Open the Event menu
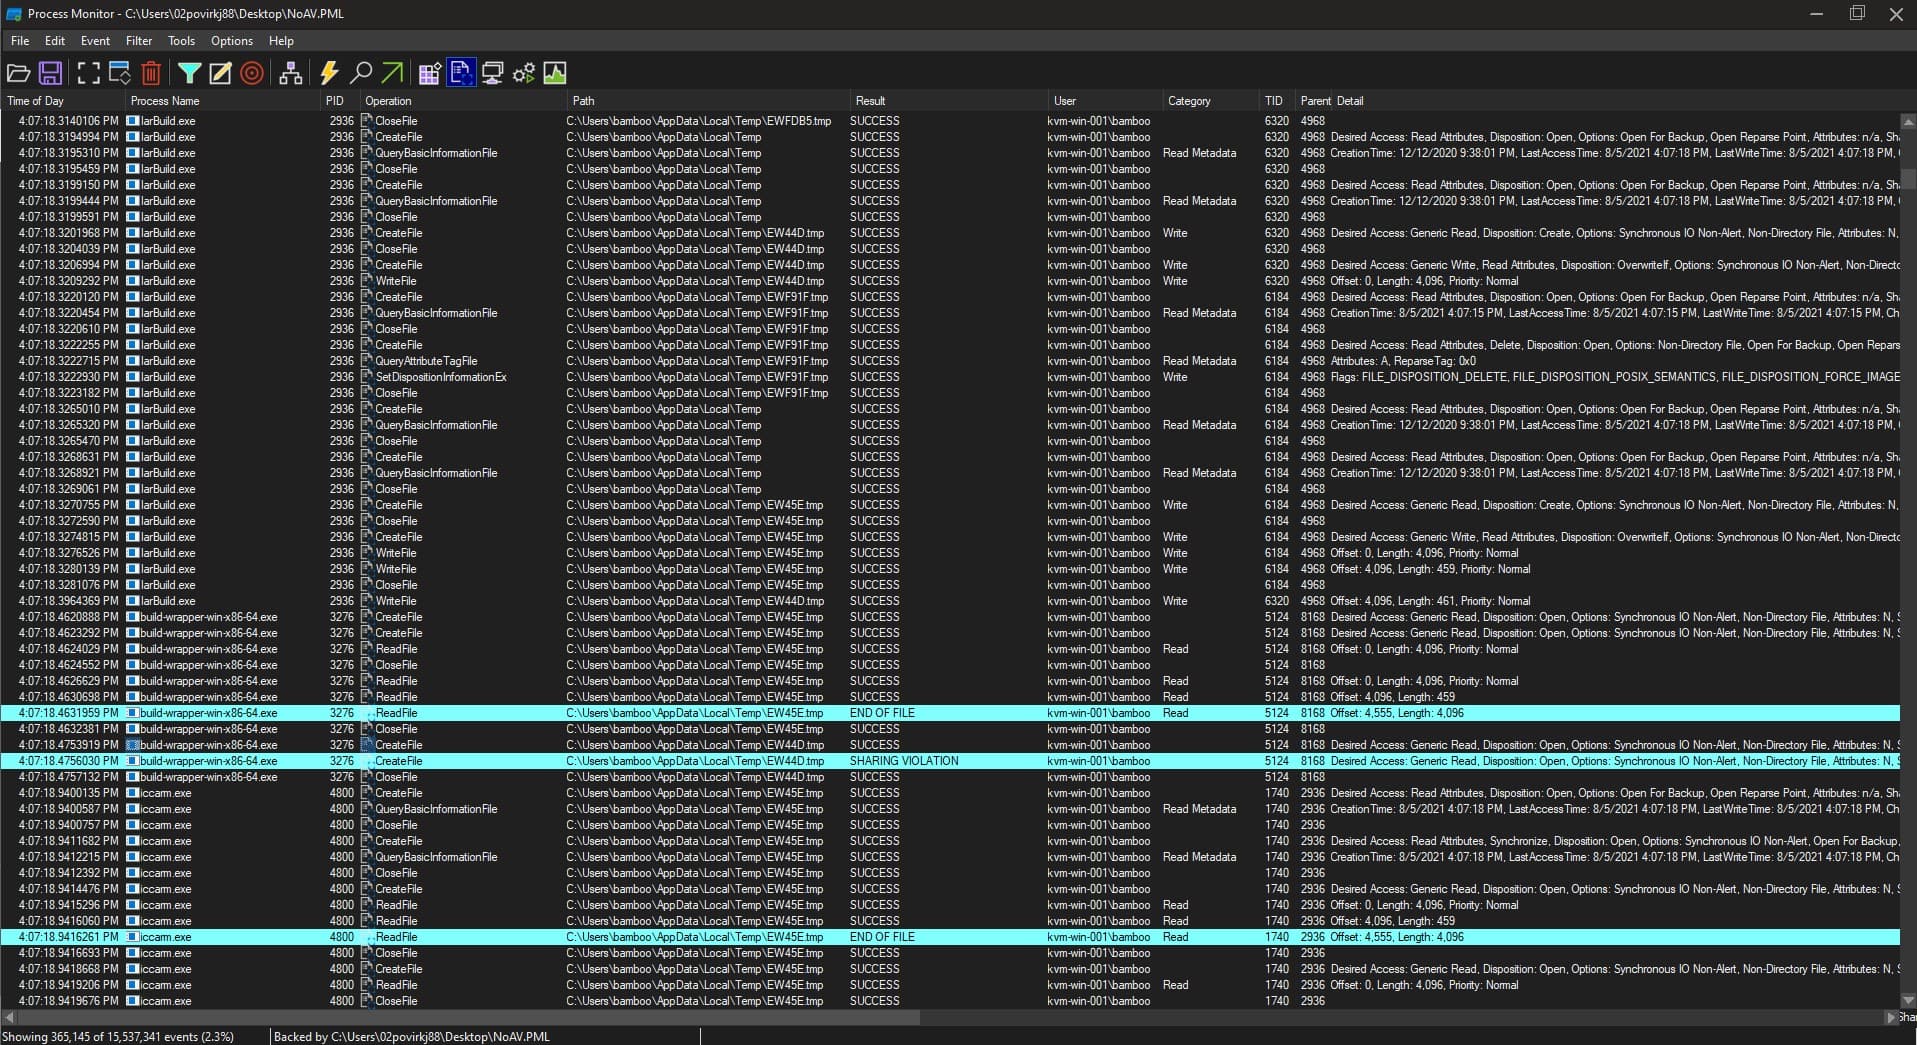The height and width of the screenshot is (1045, 1917). tap(95, 41)
